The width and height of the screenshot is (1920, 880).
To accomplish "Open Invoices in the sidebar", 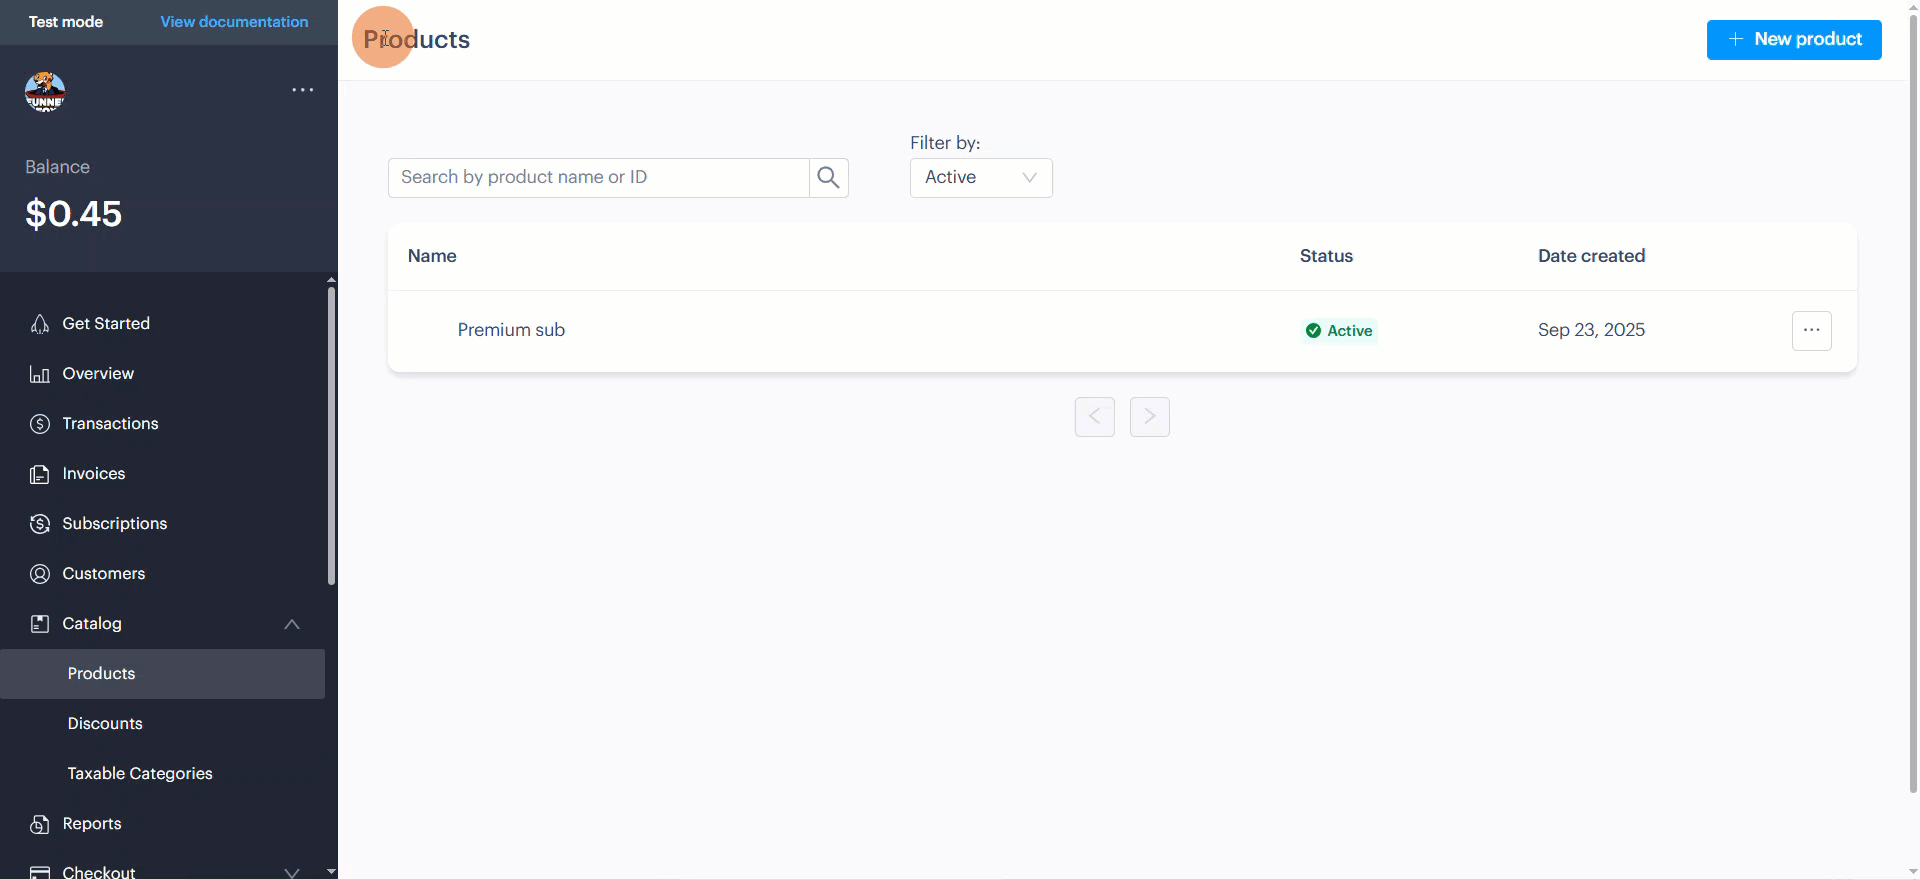I will tap(94, 474).
